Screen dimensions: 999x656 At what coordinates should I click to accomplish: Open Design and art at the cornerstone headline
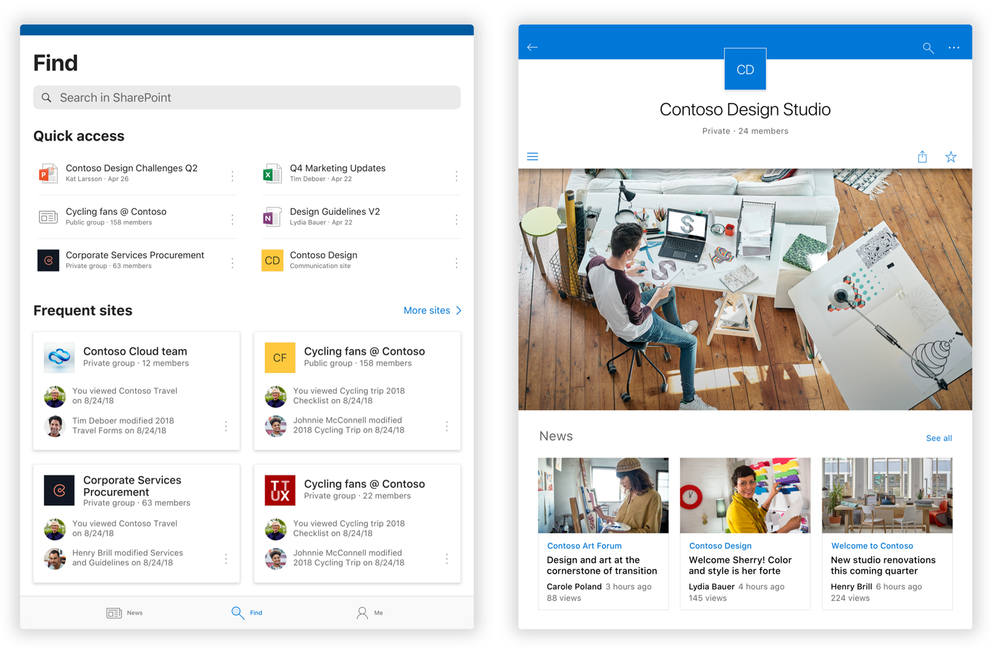pos(601,566)
